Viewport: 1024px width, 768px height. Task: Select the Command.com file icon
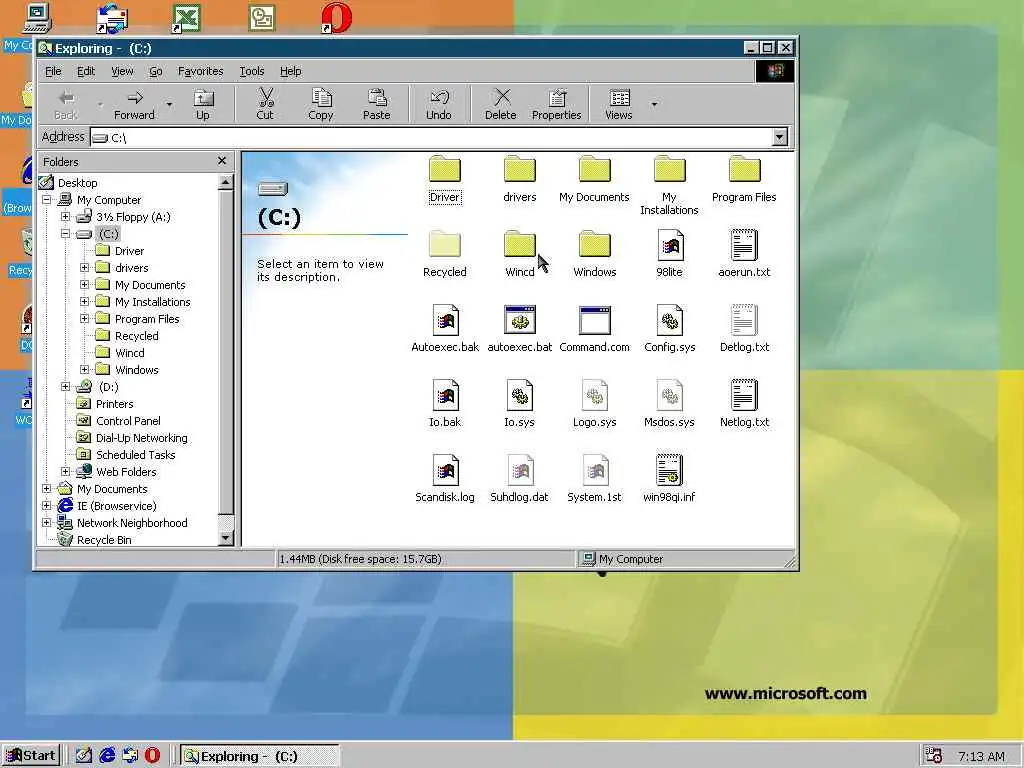594,320
